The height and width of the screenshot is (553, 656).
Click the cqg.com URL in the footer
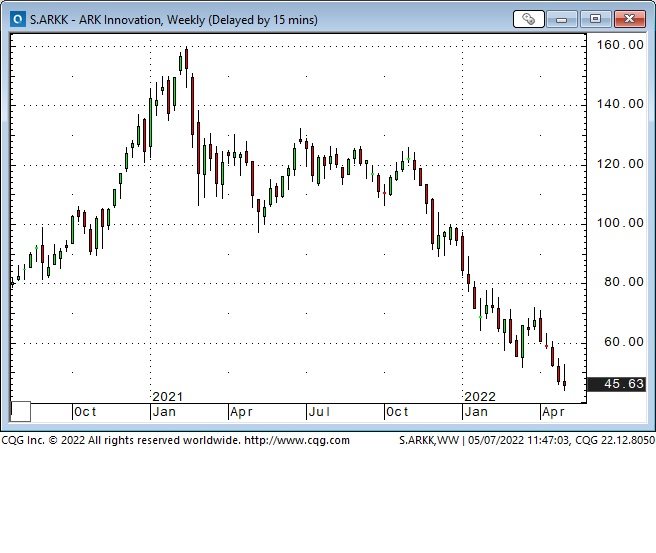(x=297, y=440)
